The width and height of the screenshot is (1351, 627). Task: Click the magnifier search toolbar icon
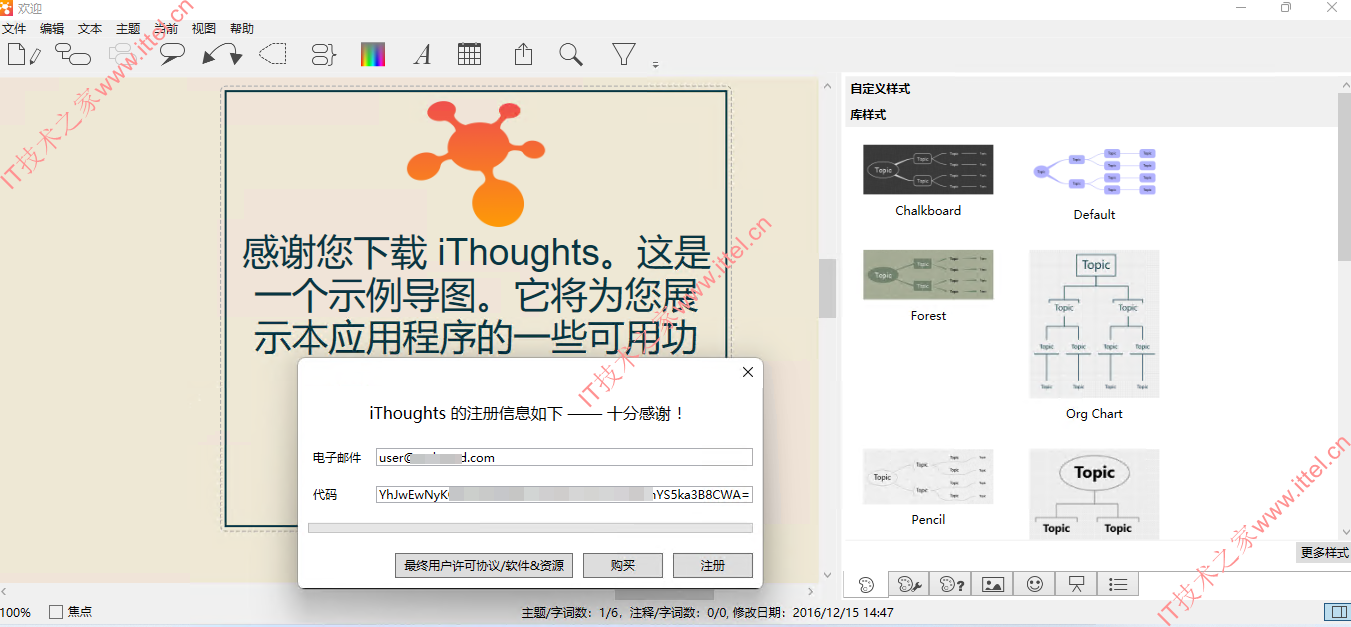pyautogui.click(x=571, y=54)
